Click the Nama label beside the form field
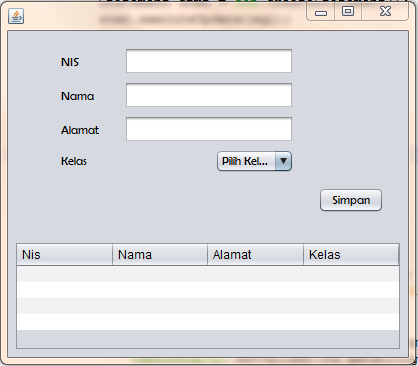 click(78, 96)
